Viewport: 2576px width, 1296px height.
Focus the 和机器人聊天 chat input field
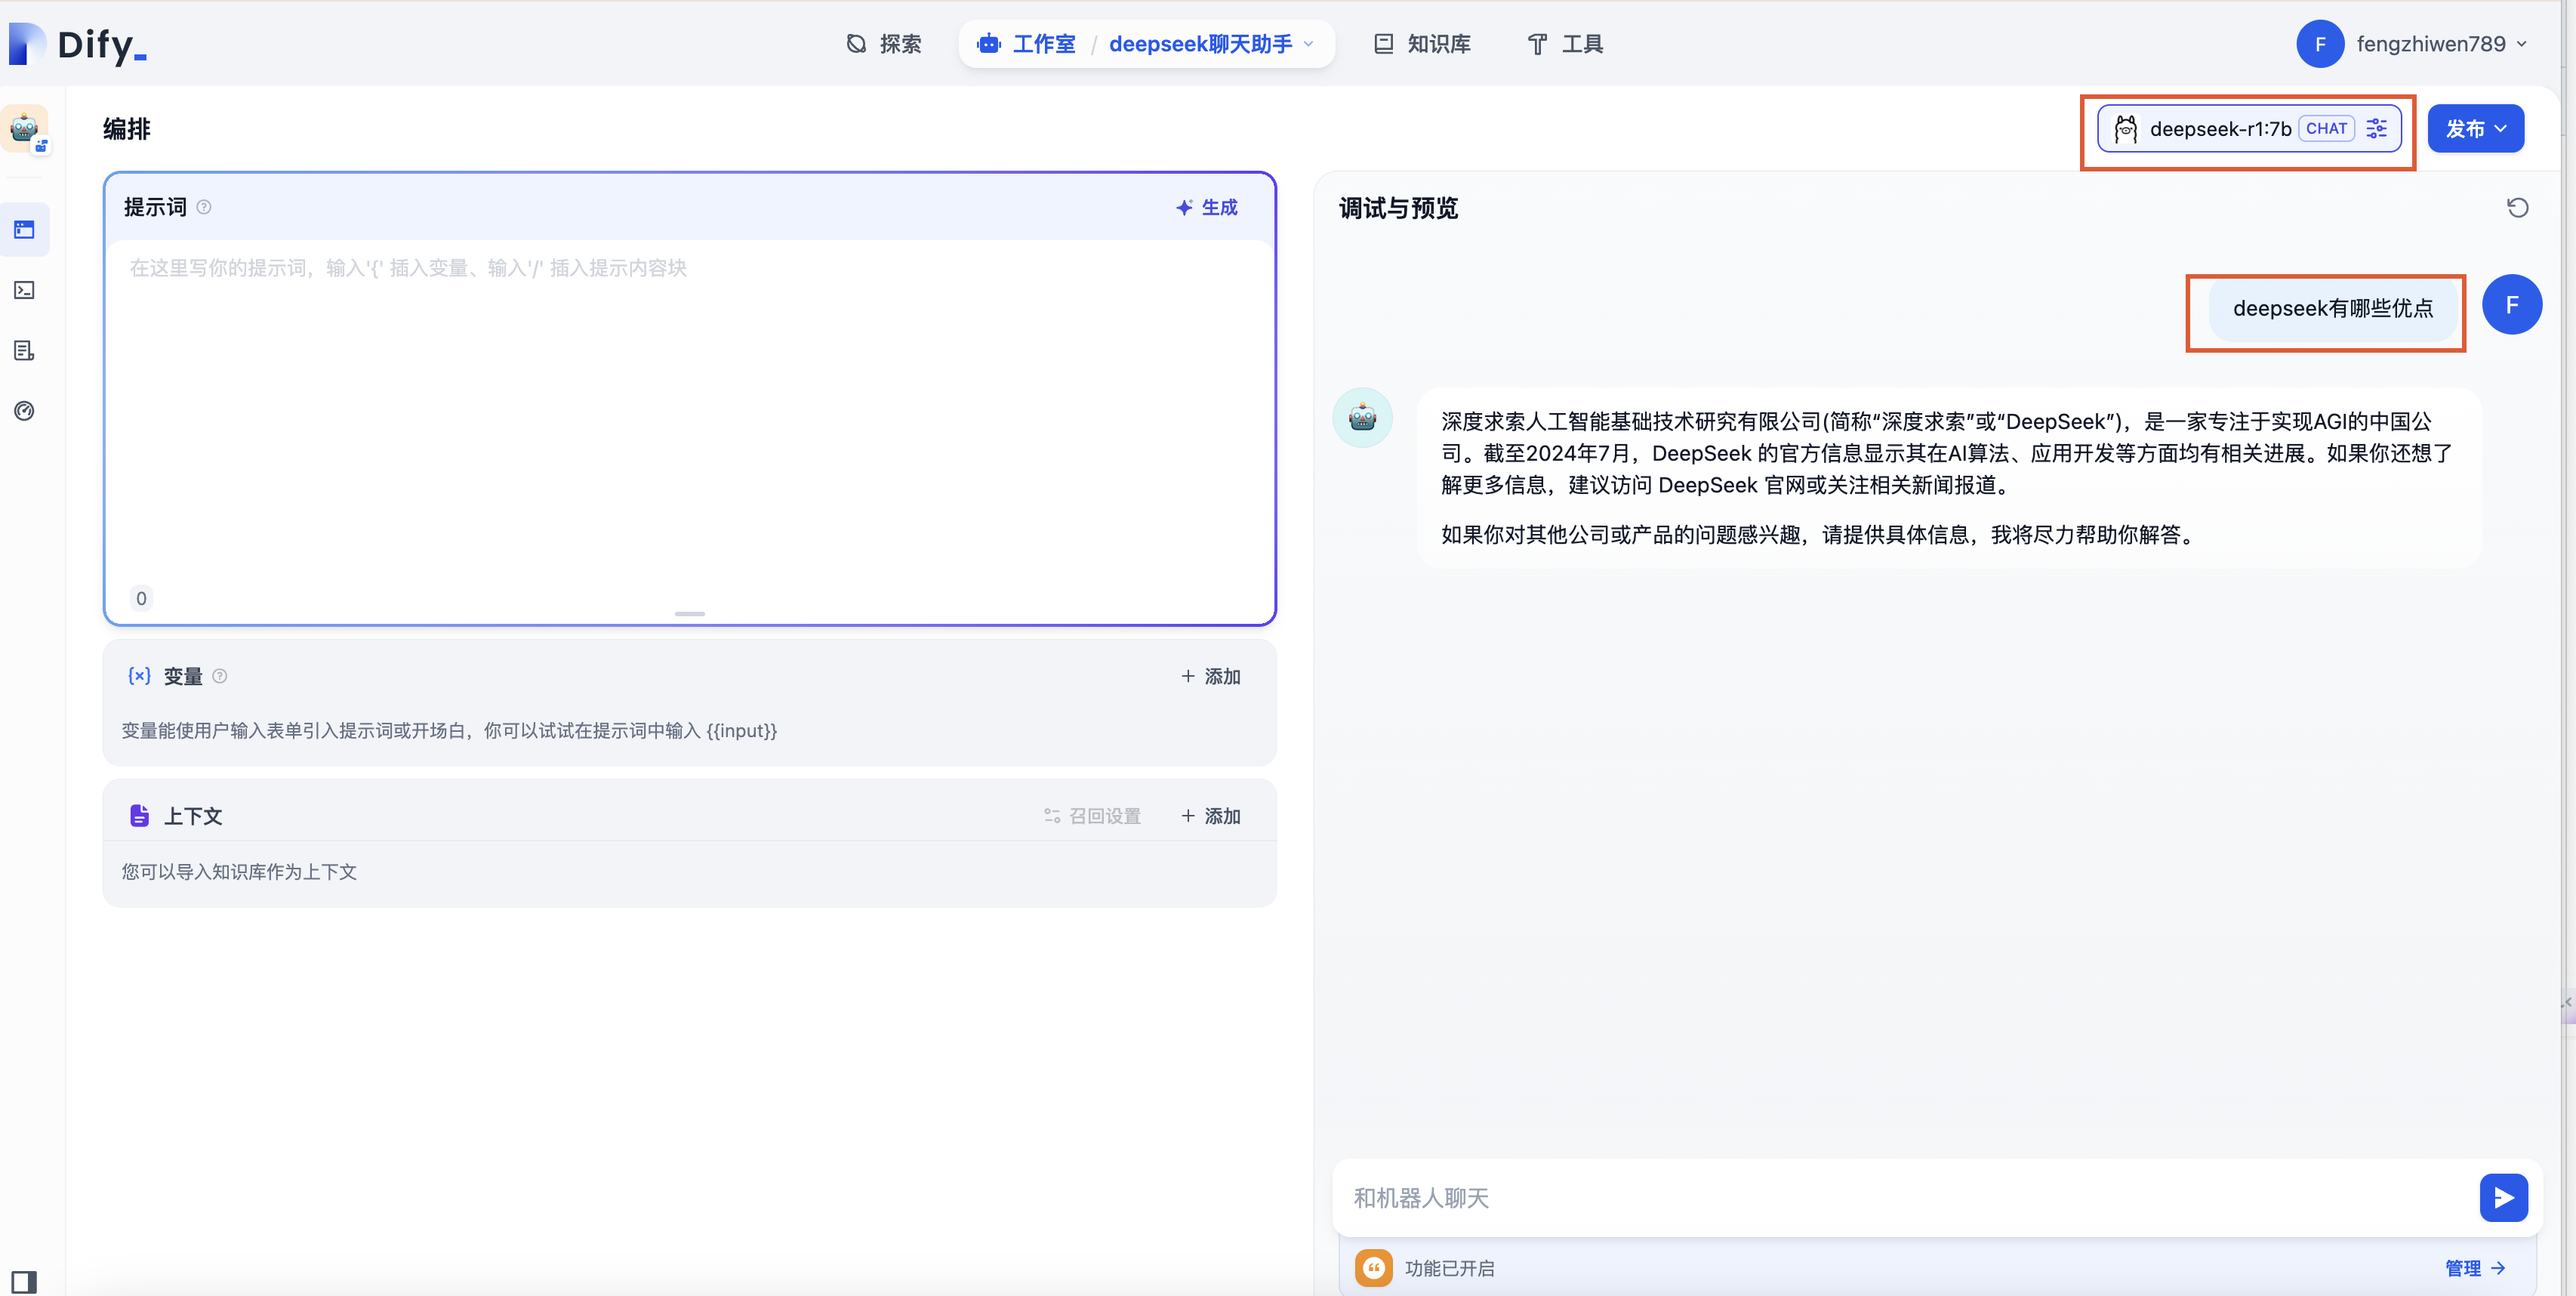[1900, 1197]
